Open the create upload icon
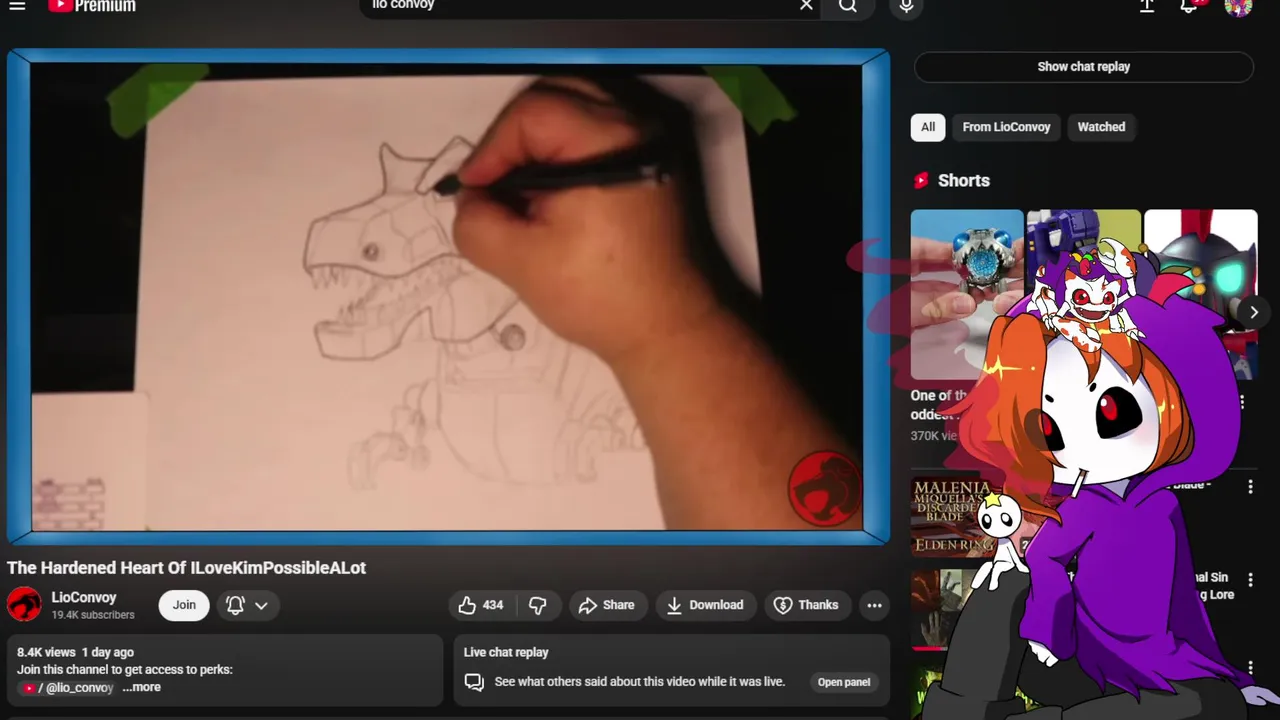The height and width of the screenshot is (720, 1280). [x=1147, y=6]
